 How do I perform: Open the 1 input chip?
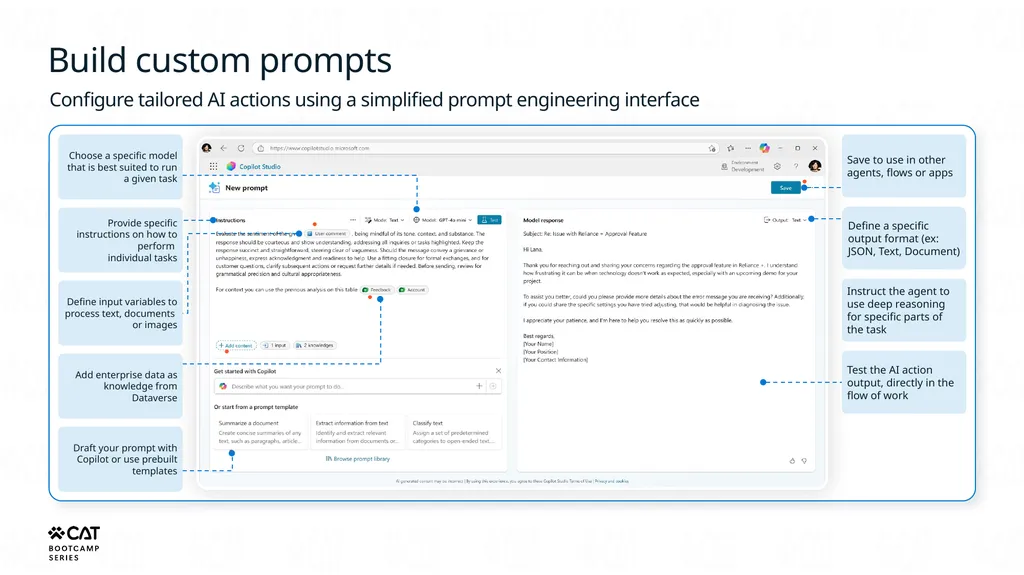(x=275, y=345)
